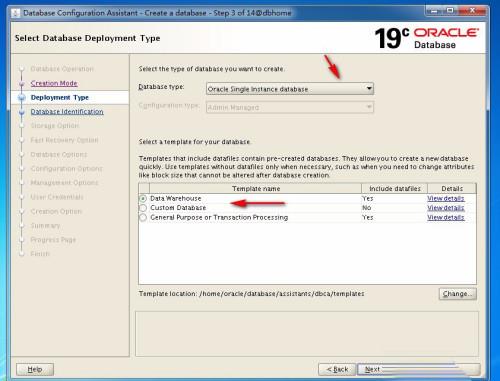
Task: View details for Custom Database template
Action: pos(446,208)
